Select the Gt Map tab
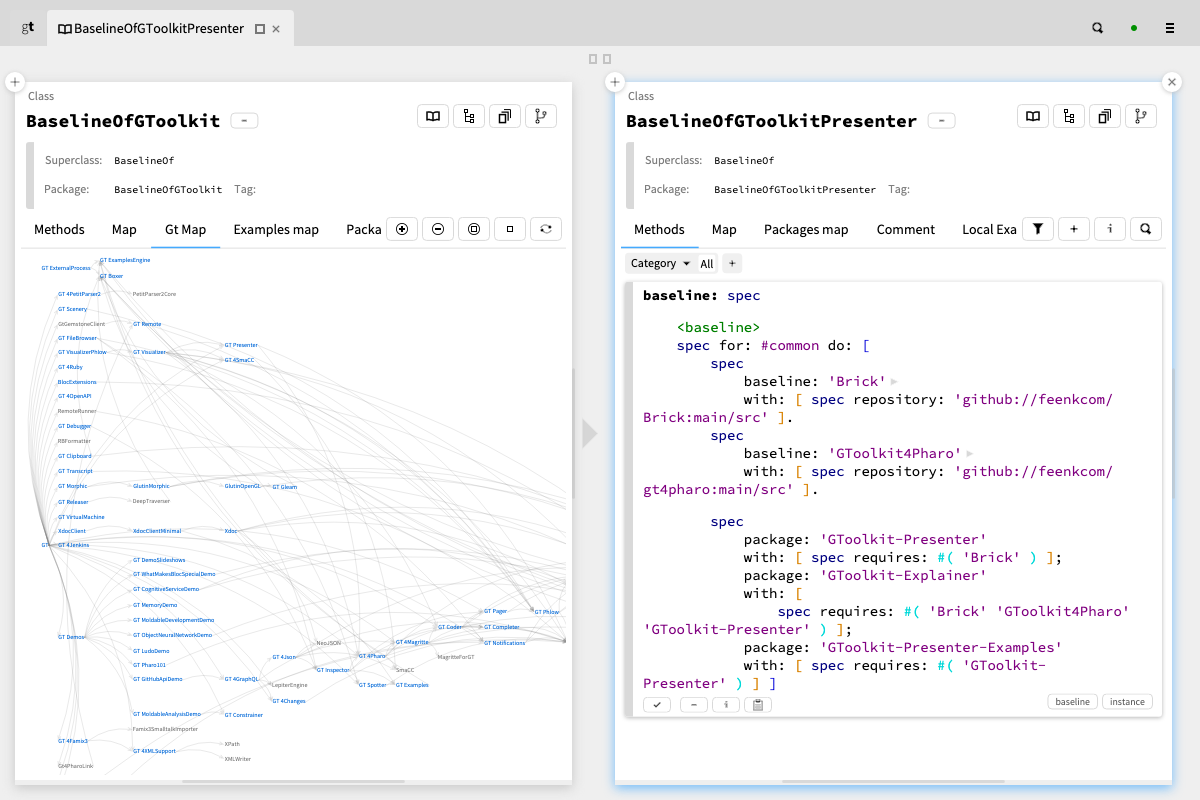Screen dimensions: 1200x800 tap(185, 229)
